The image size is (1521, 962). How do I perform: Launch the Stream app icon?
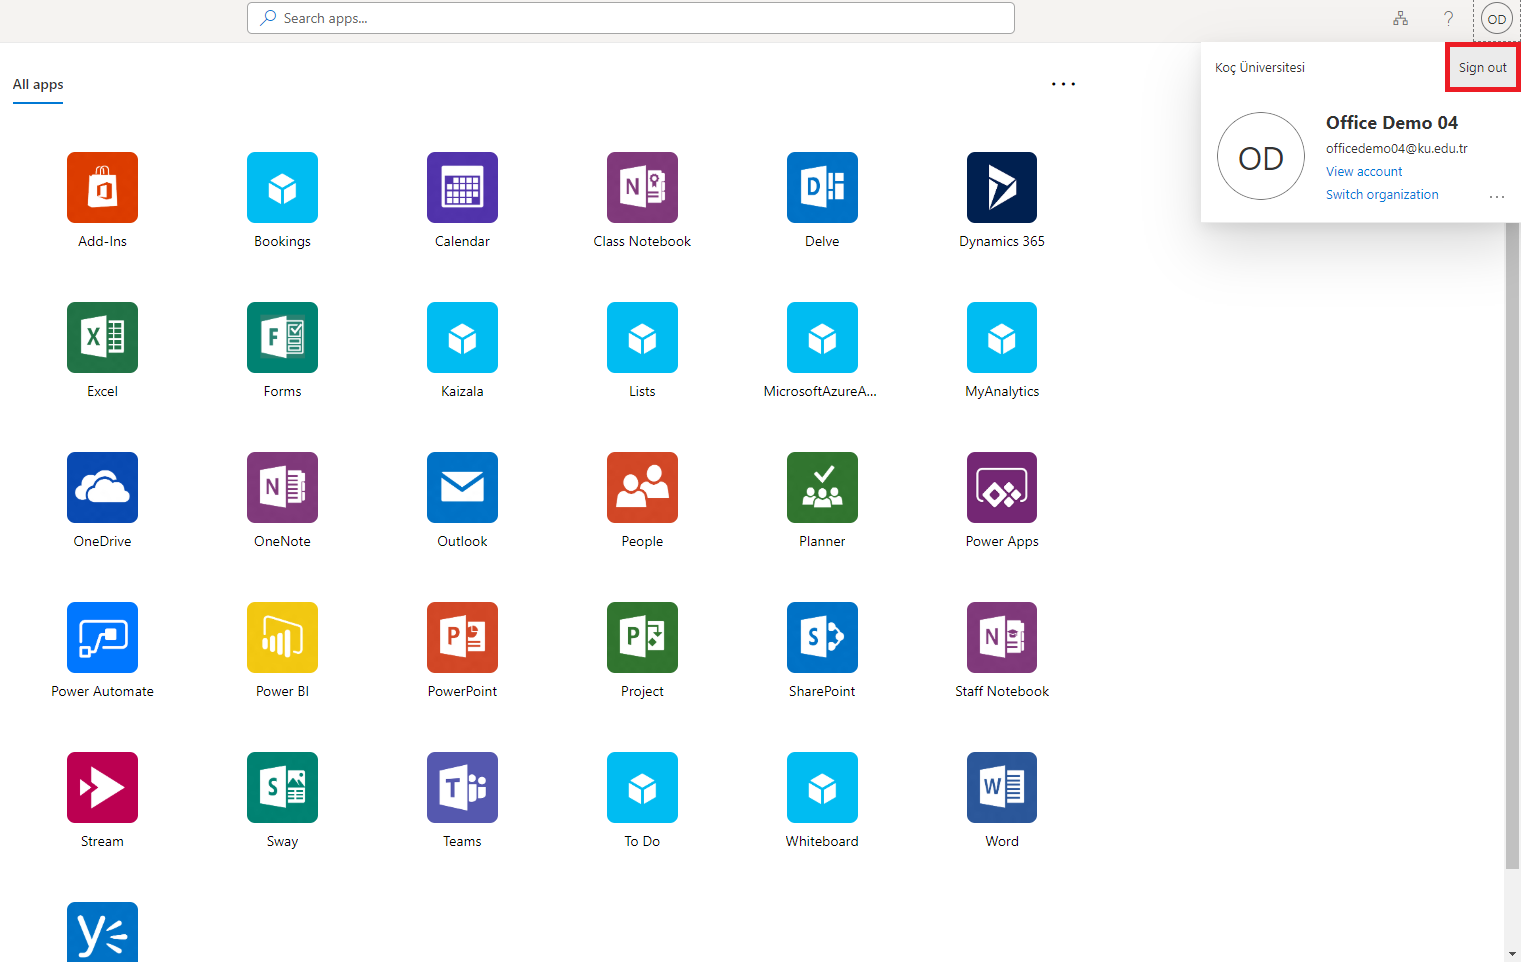click(102, 788)
